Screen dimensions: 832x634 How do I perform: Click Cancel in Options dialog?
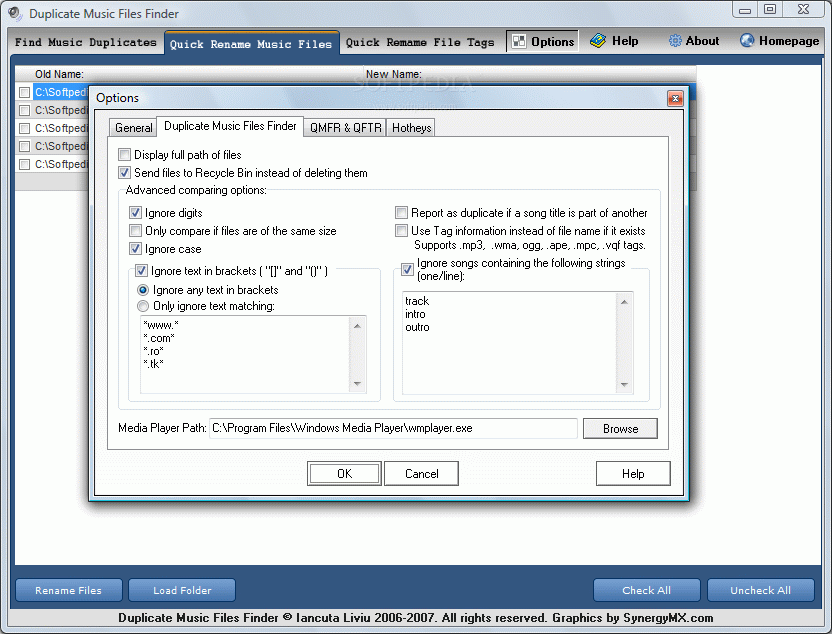coord(421,473)
